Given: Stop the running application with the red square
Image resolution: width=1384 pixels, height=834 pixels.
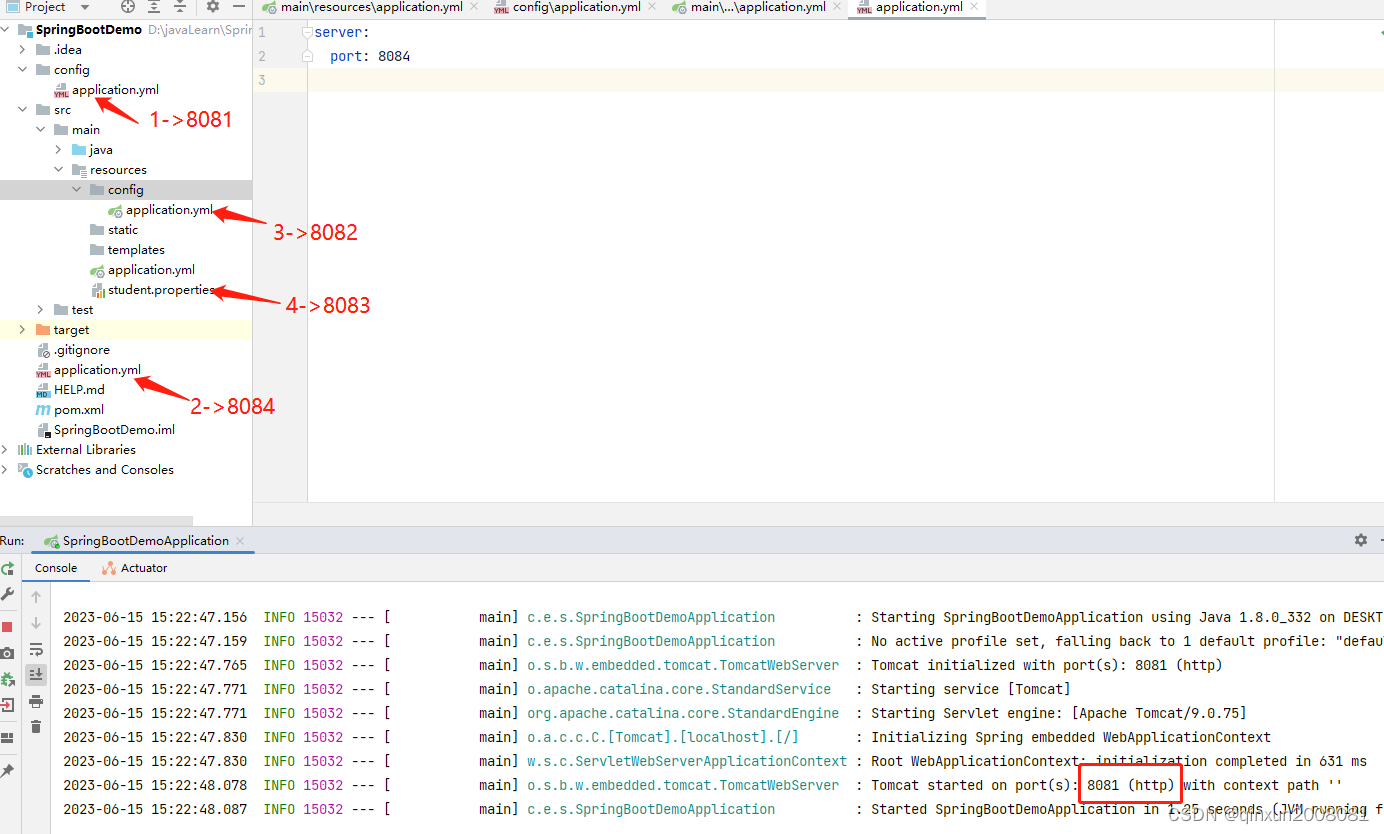Looking at the screenshot, I should 7,627.
